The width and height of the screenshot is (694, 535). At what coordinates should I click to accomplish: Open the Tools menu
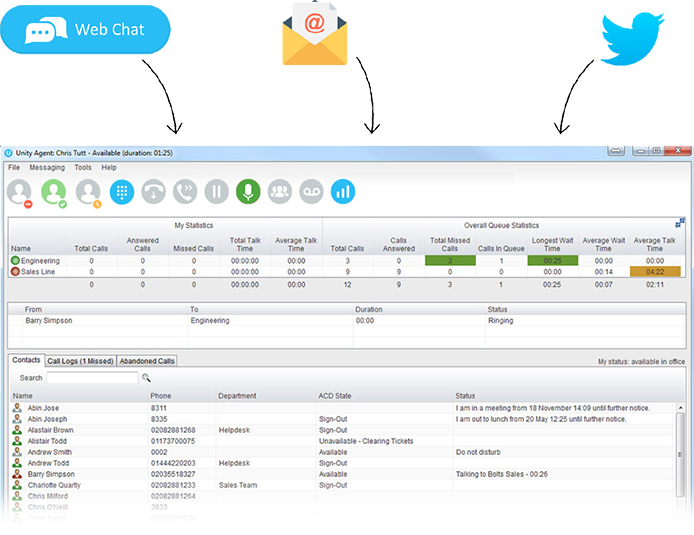click(x=83, y=168)
